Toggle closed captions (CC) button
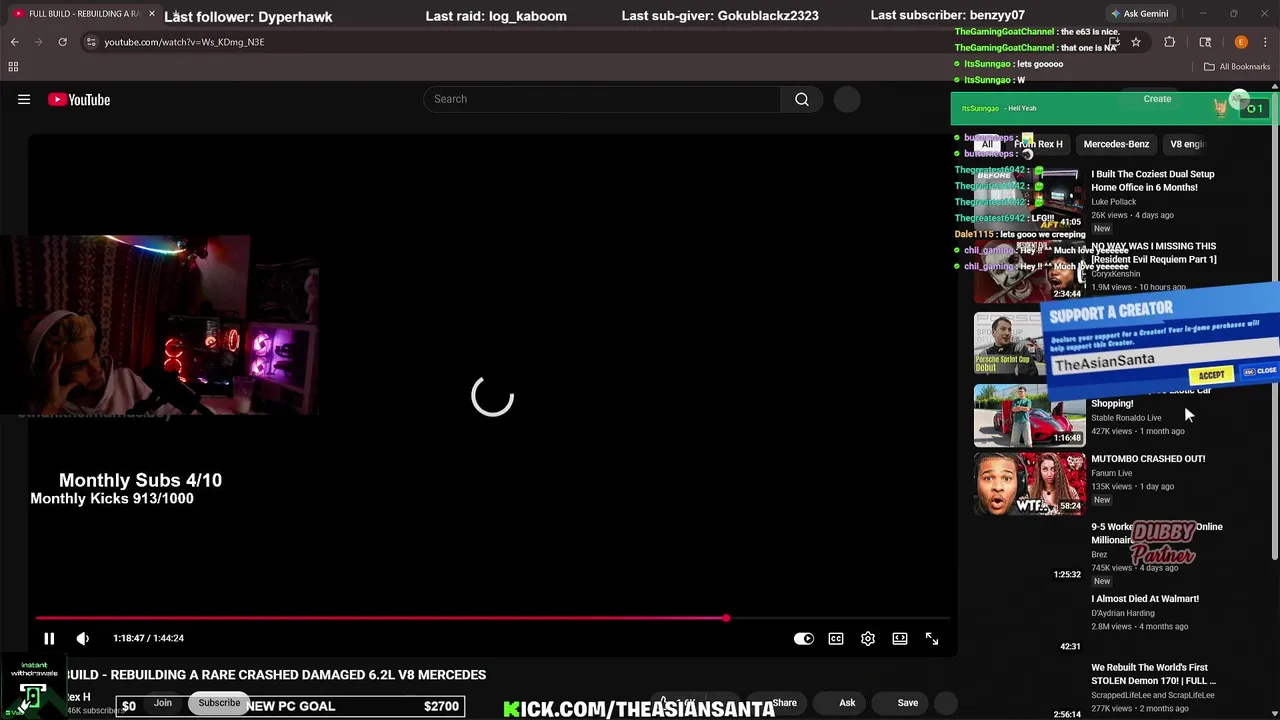 pos(836,638)
